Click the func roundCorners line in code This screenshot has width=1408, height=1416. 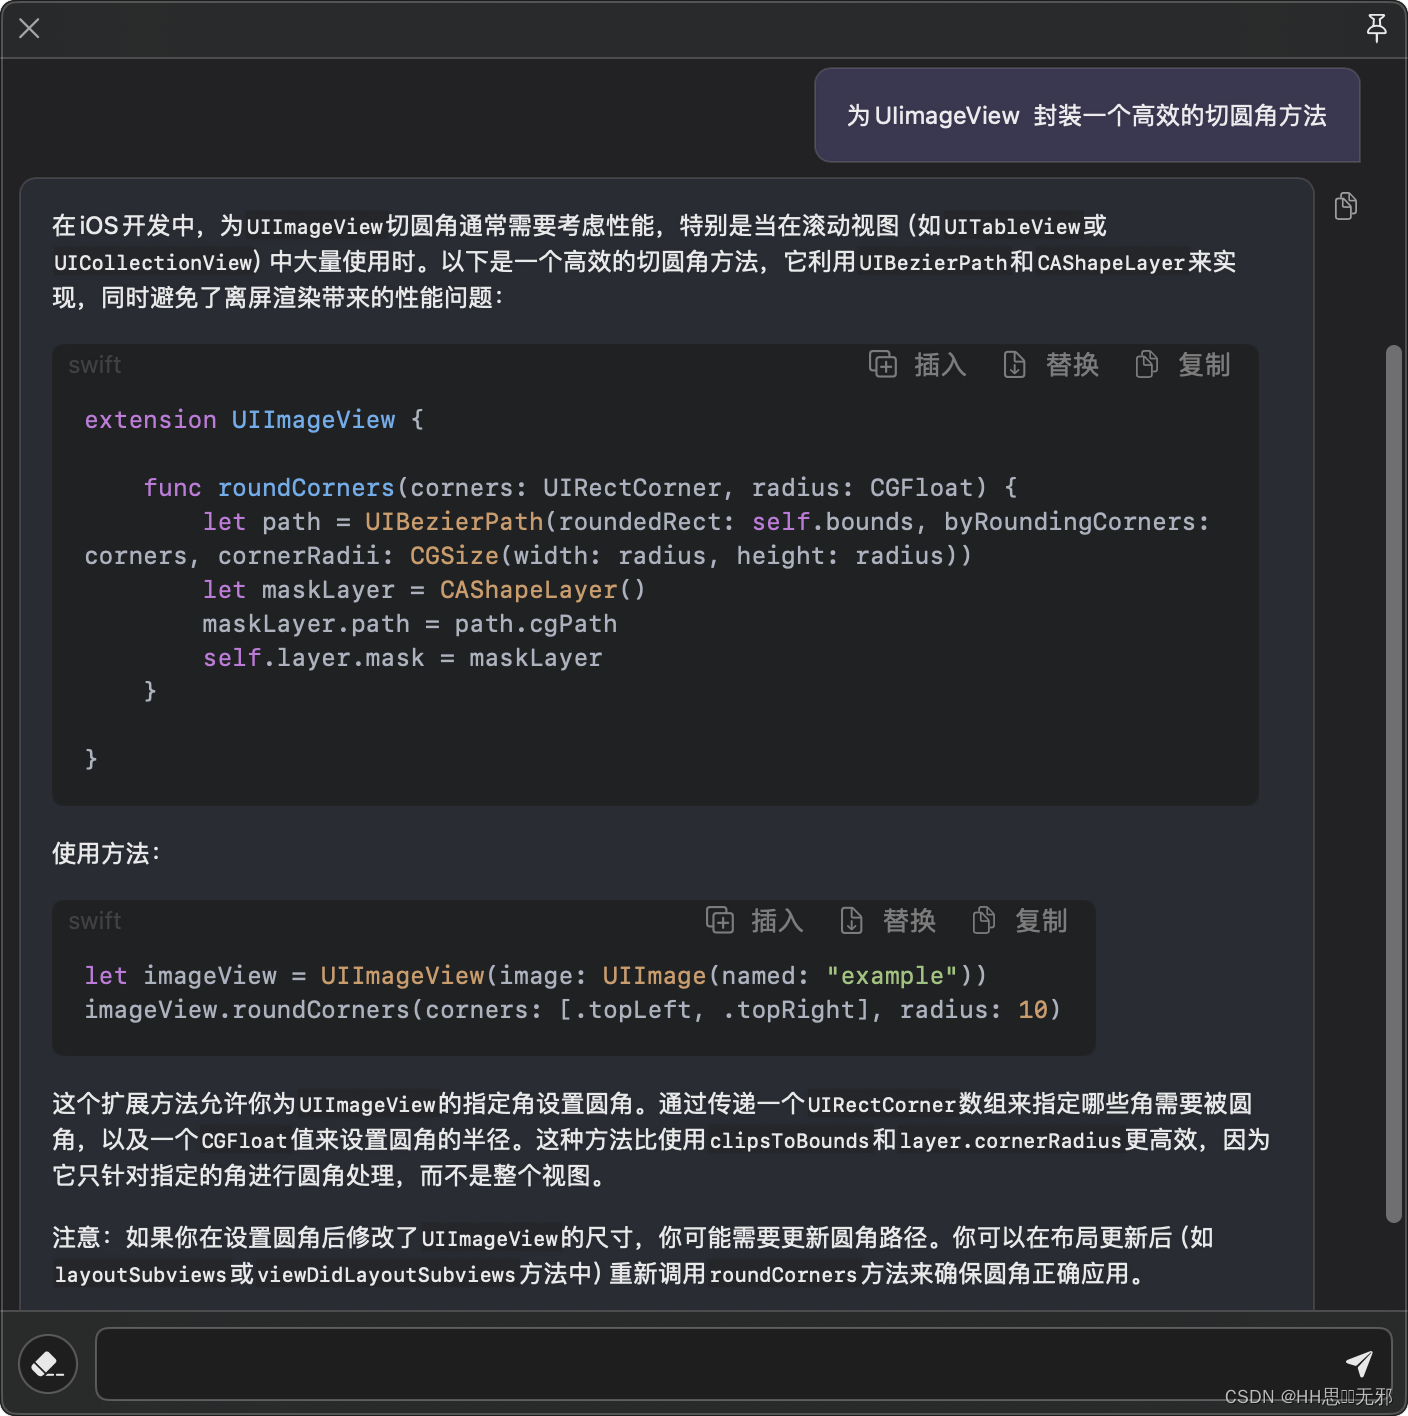580,488
